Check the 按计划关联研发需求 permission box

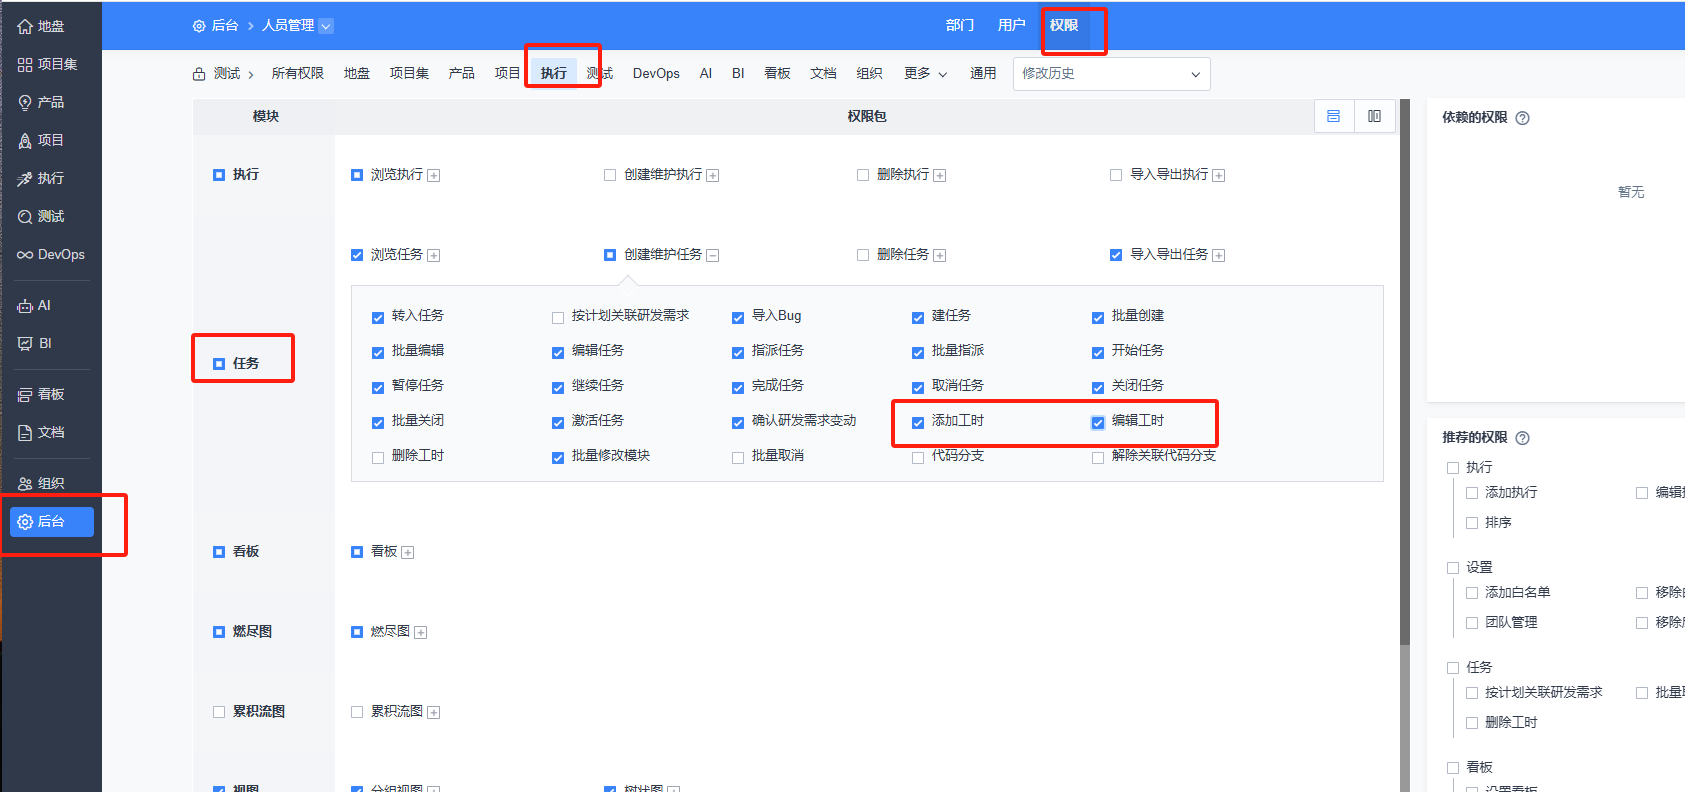point(558,317)
